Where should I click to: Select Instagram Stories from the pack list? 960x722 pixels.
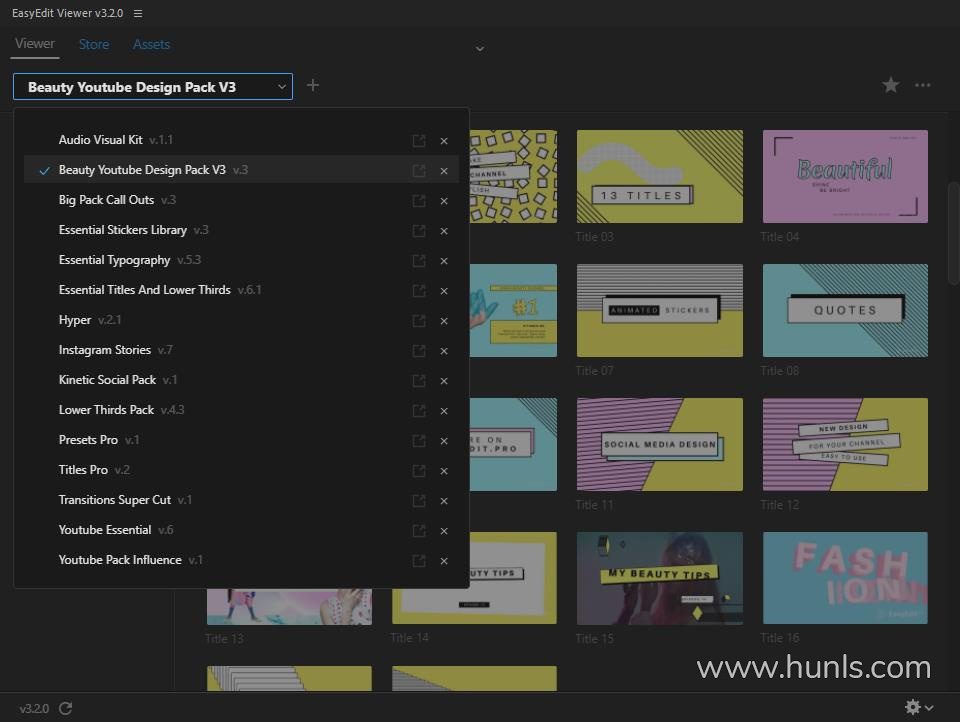click(105, 350)
